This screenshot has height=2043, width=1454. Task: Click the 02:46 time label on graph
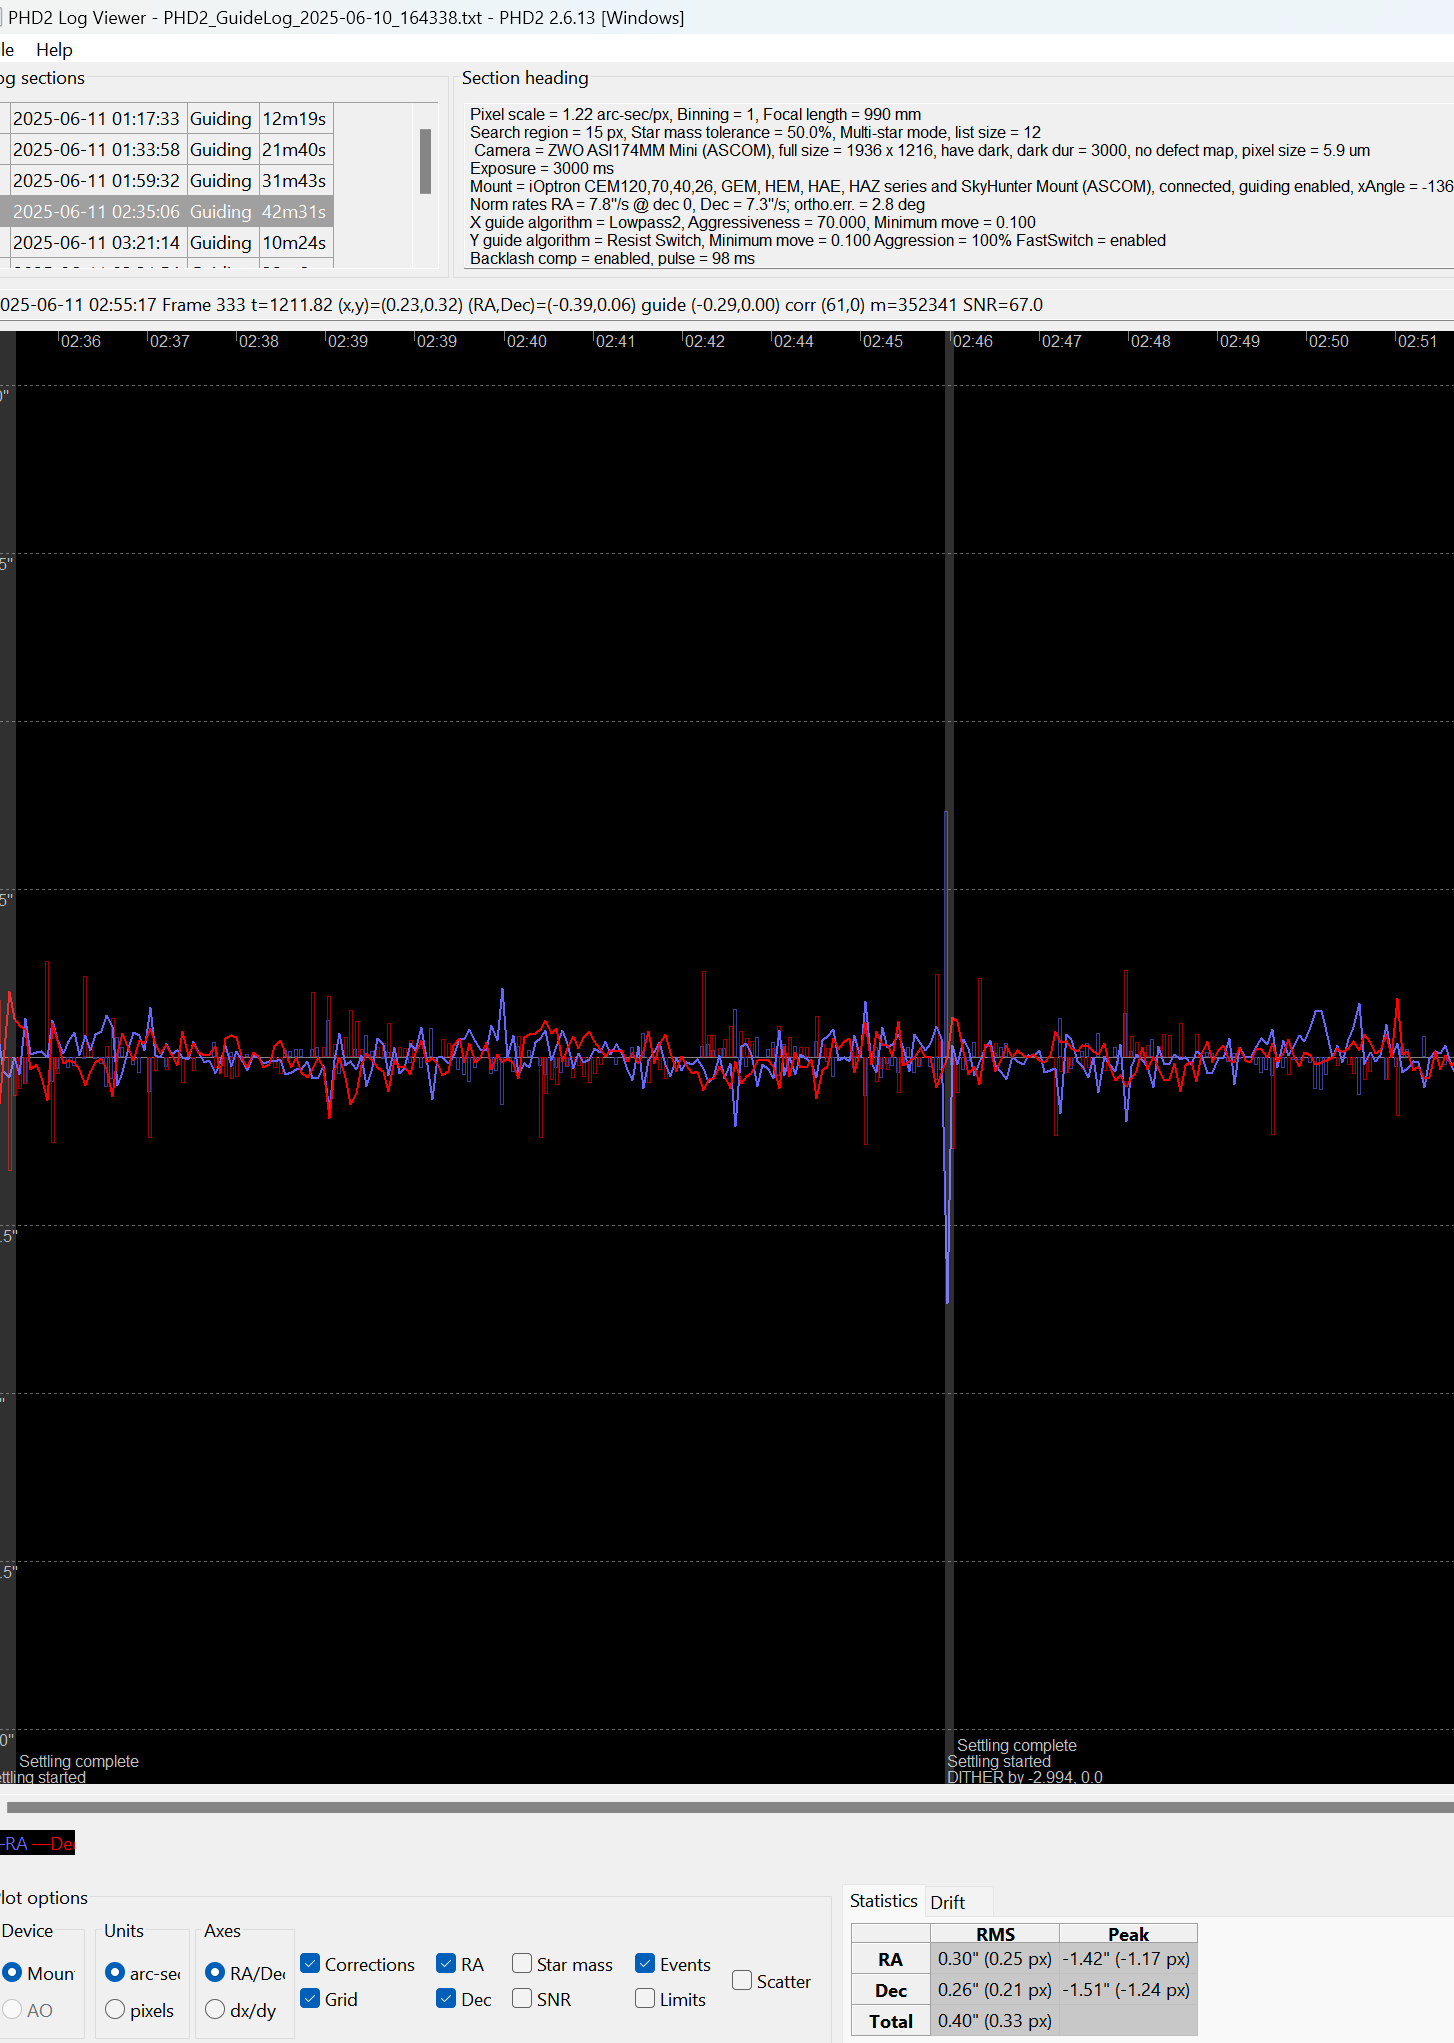972,341
